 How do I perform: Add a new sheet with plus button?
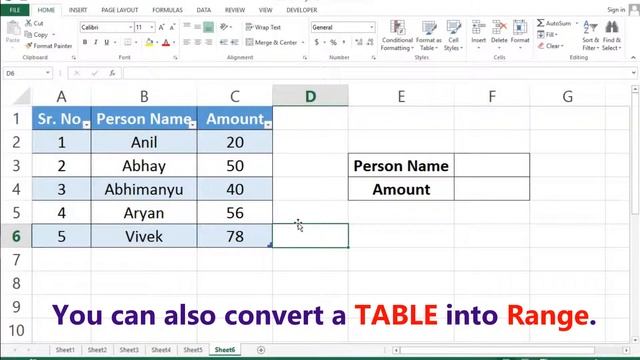(261, 350)
